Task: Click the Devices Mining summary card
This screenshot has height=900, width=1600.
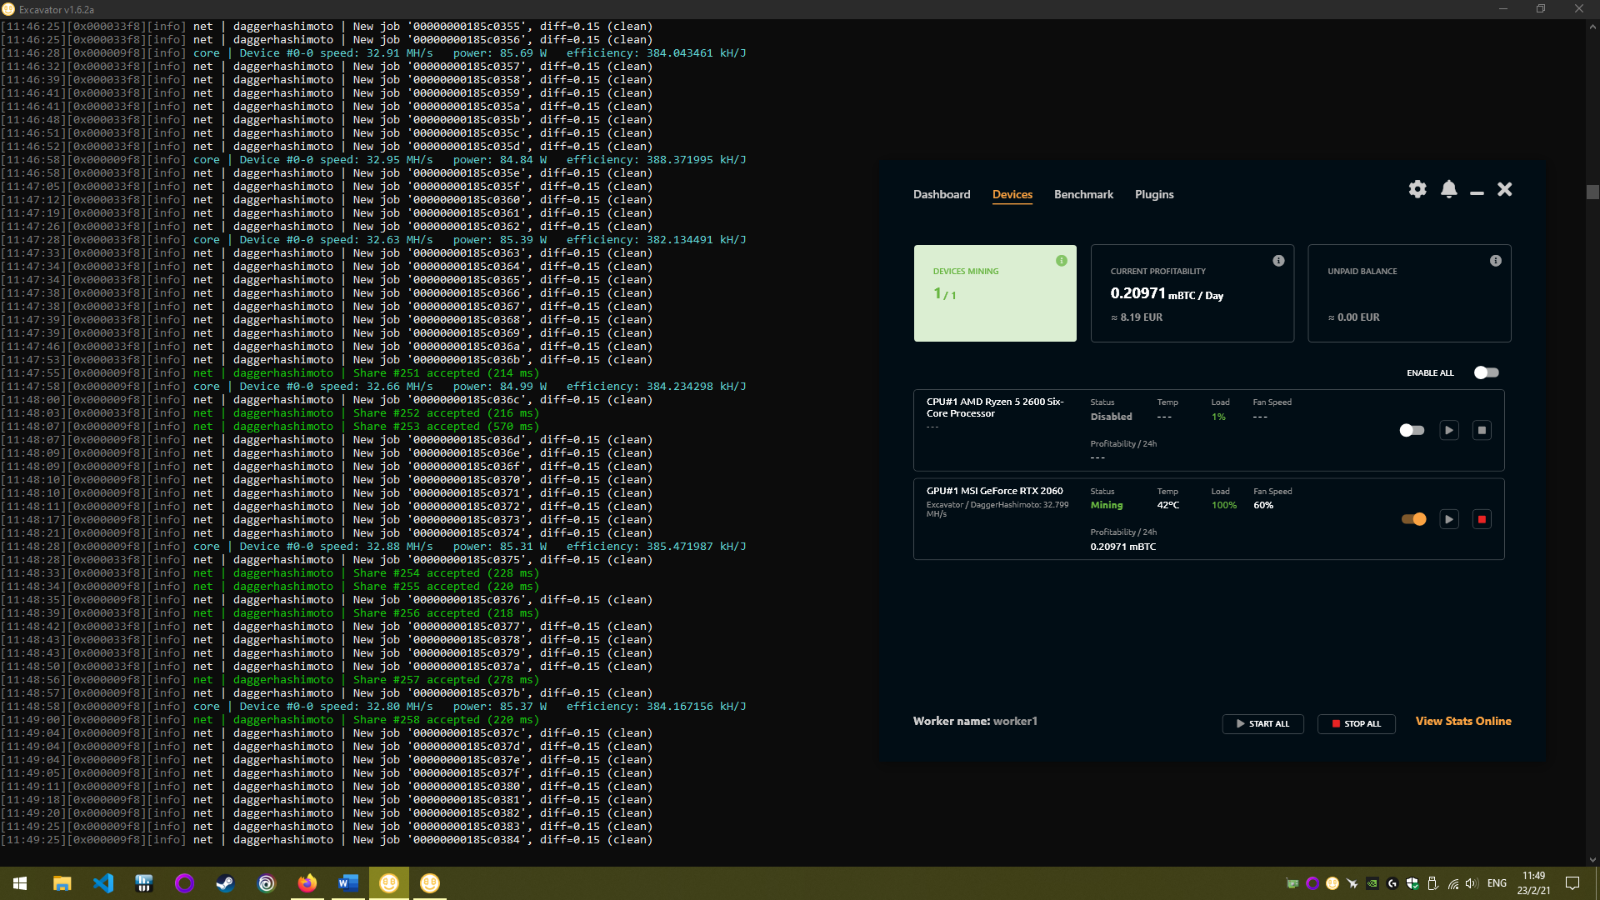Action: coord(995,293)
